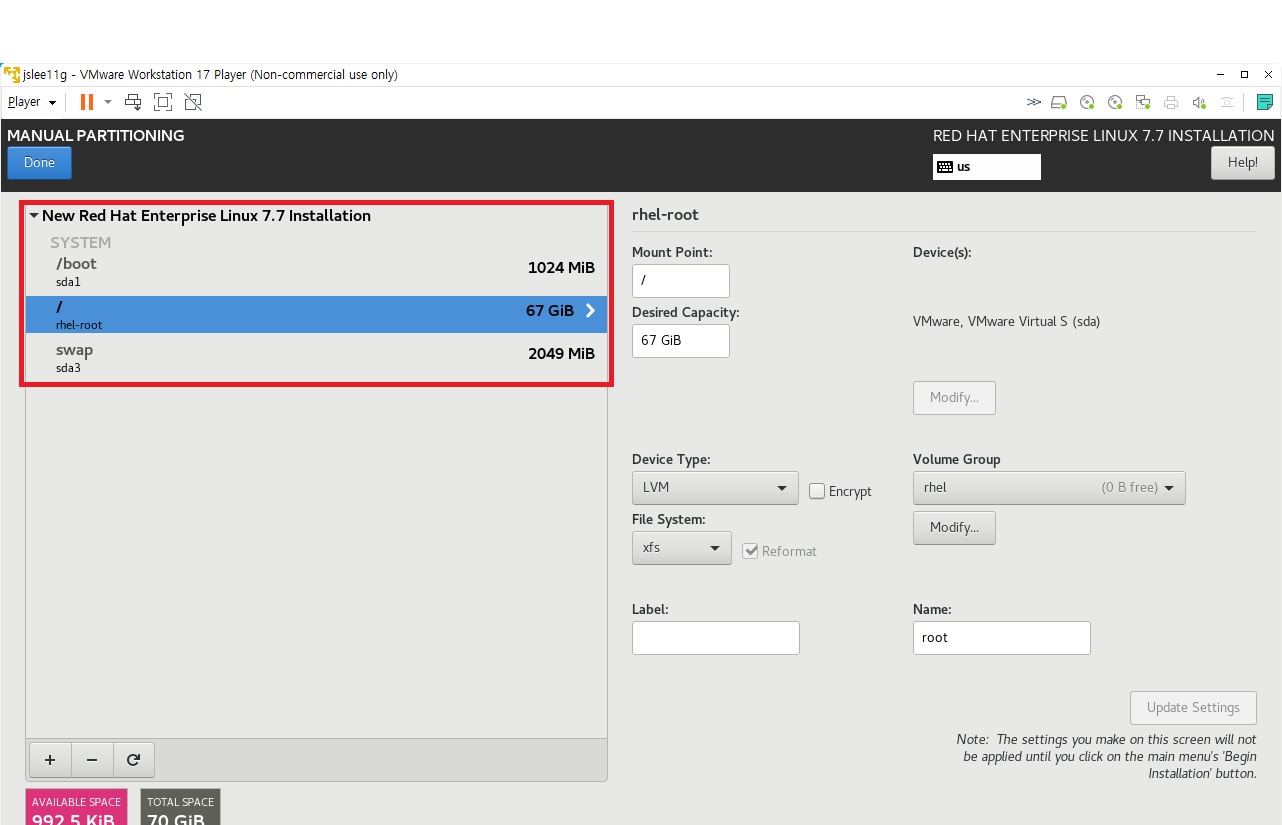
Task: Select the / rhel-root partition row
Action: pos(317,314)
